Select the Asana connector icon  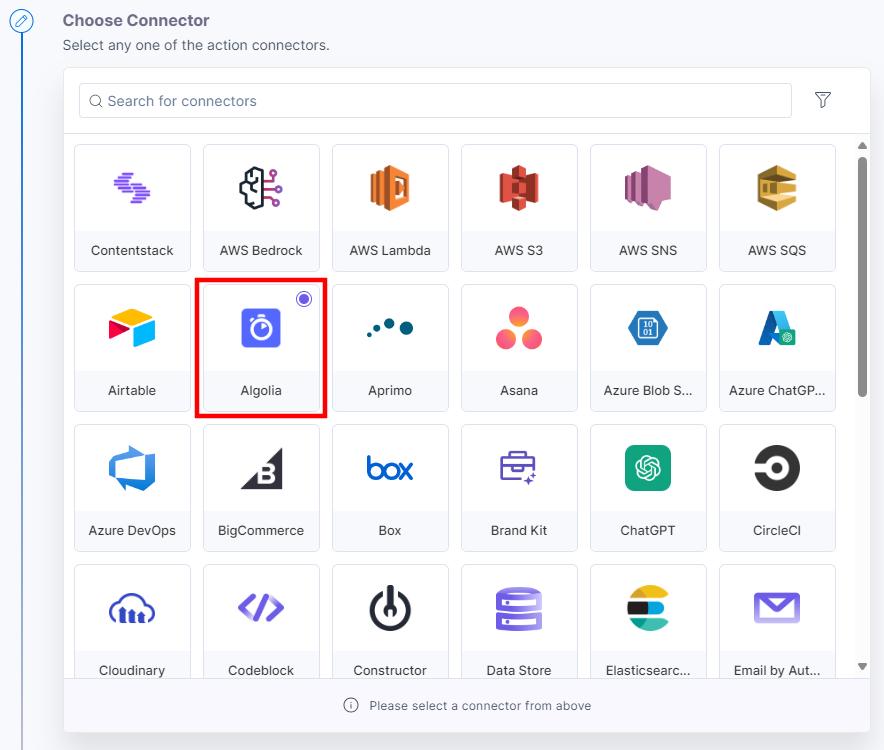pos(519,328)
